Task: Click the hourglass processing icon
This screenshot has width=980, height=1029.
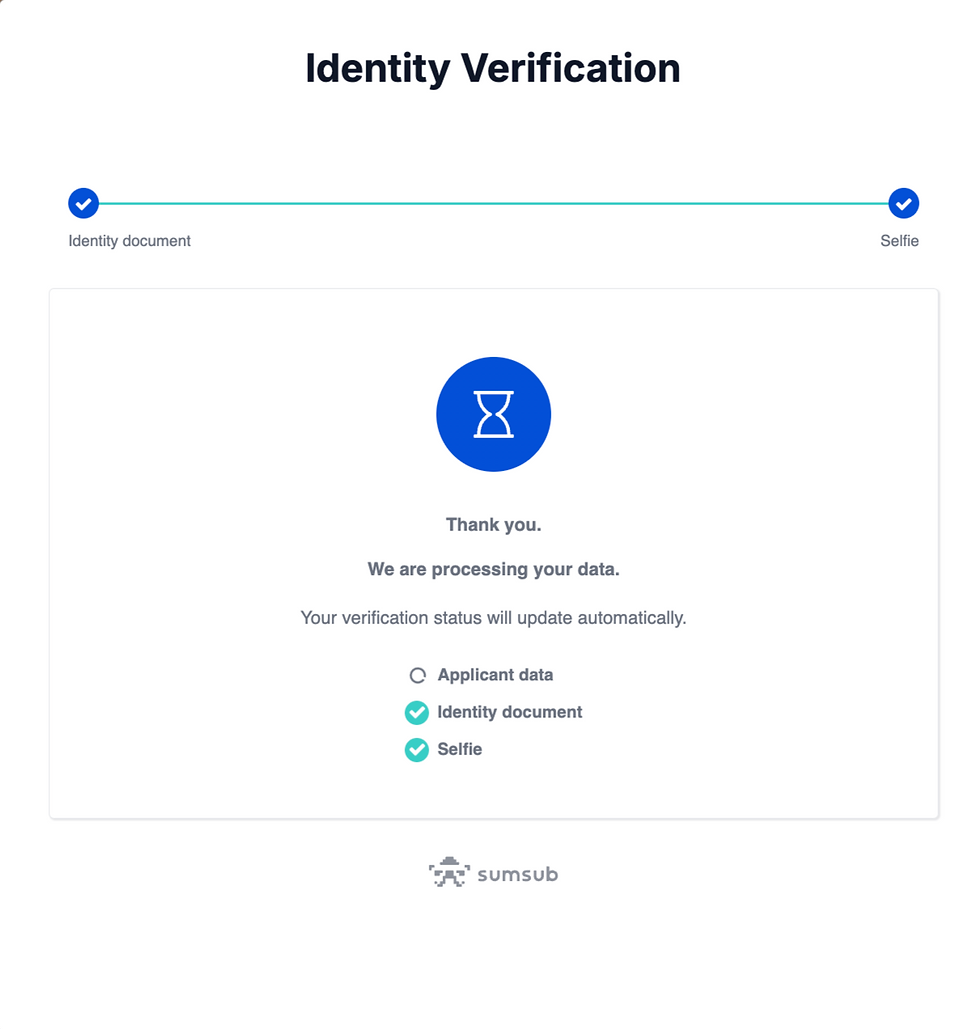Action: click(x=494, y=414)
